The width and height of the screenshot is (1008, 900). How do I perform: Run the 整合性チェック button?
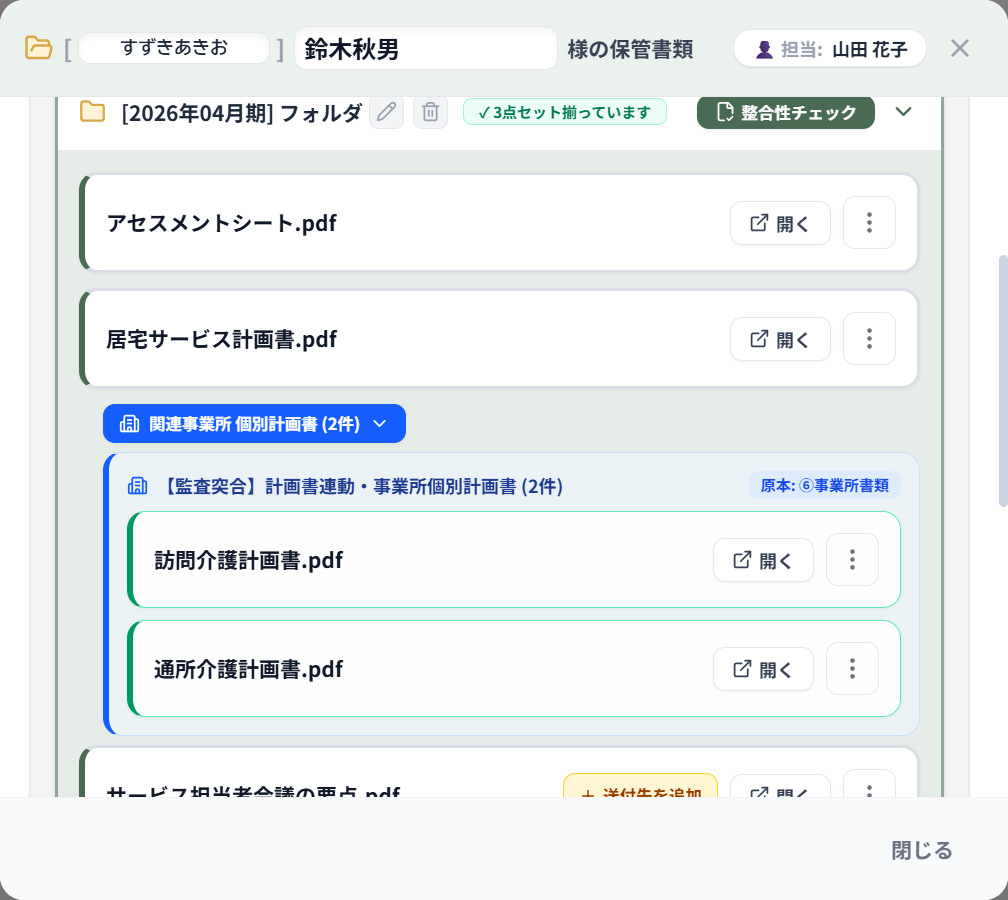coord(786,112)
